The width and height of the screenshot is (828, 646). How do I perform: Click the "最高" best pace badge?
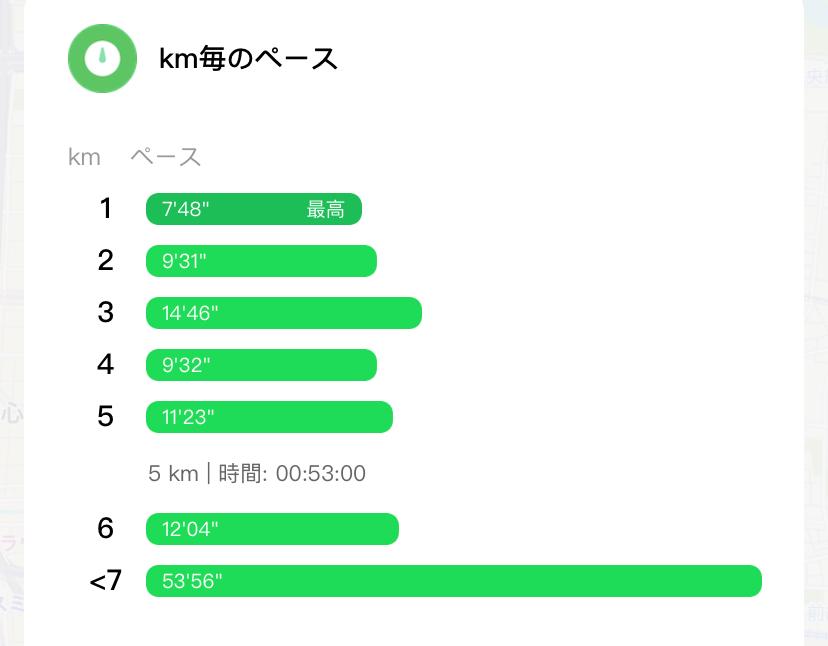(x=325, y=209)
